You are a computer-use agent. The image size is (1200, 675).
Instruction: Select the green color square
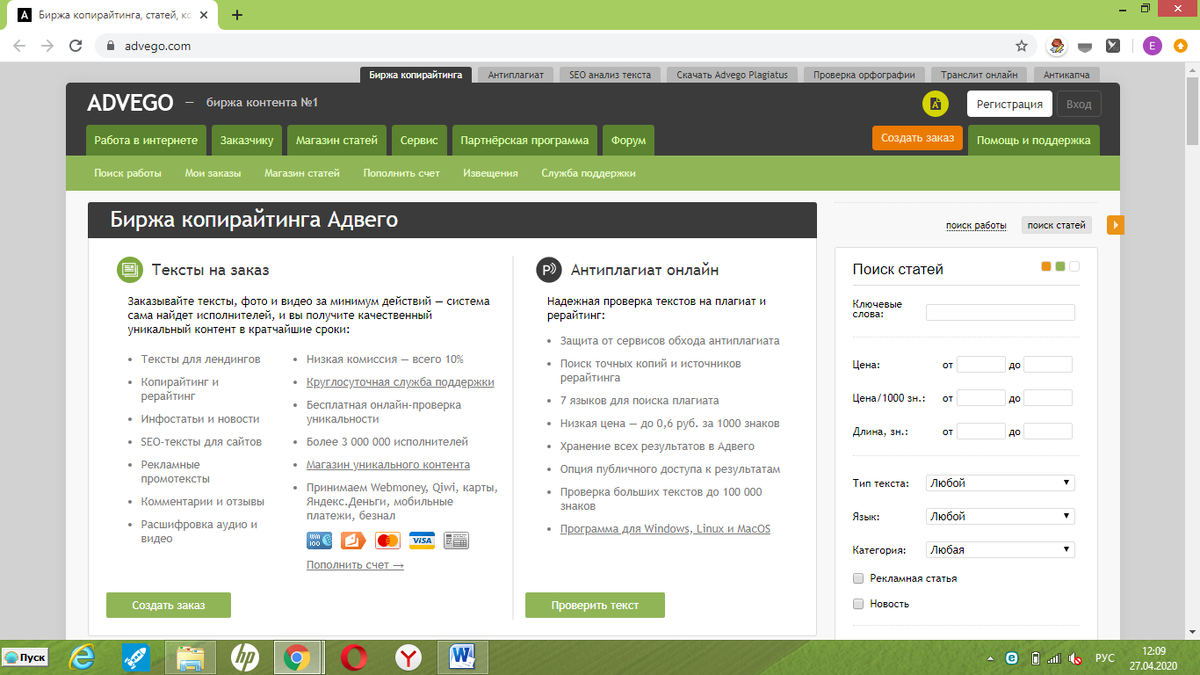(x=1060, y=266)
